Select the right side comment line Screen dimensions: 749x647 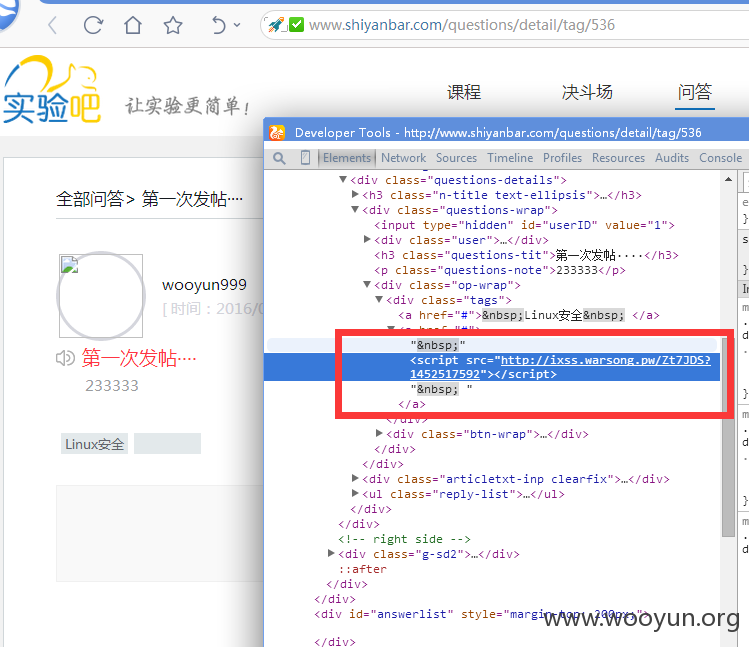tap(404, 539)
